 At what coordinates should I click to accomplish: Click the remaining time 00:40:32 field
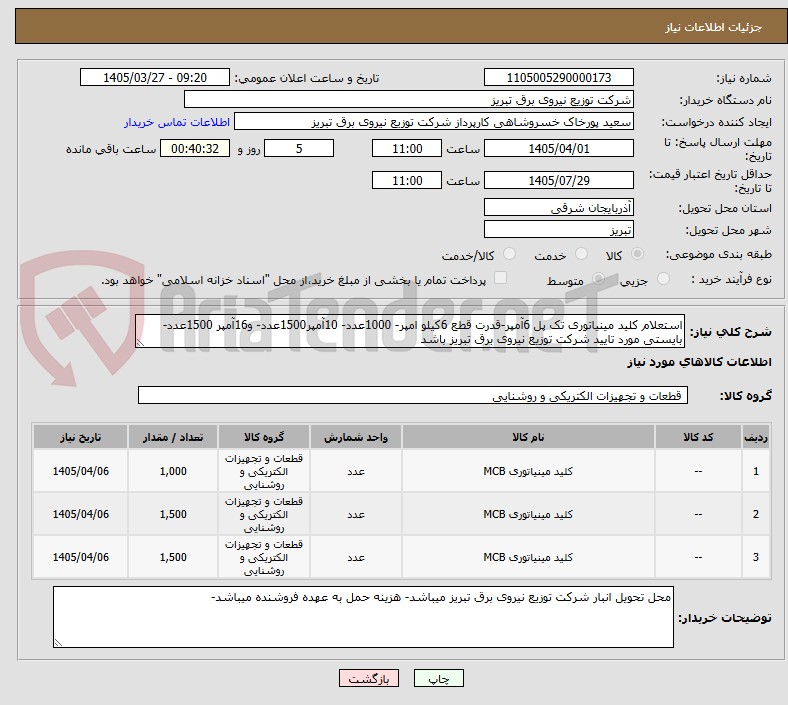pyautogui.click(x=194, y=149)
